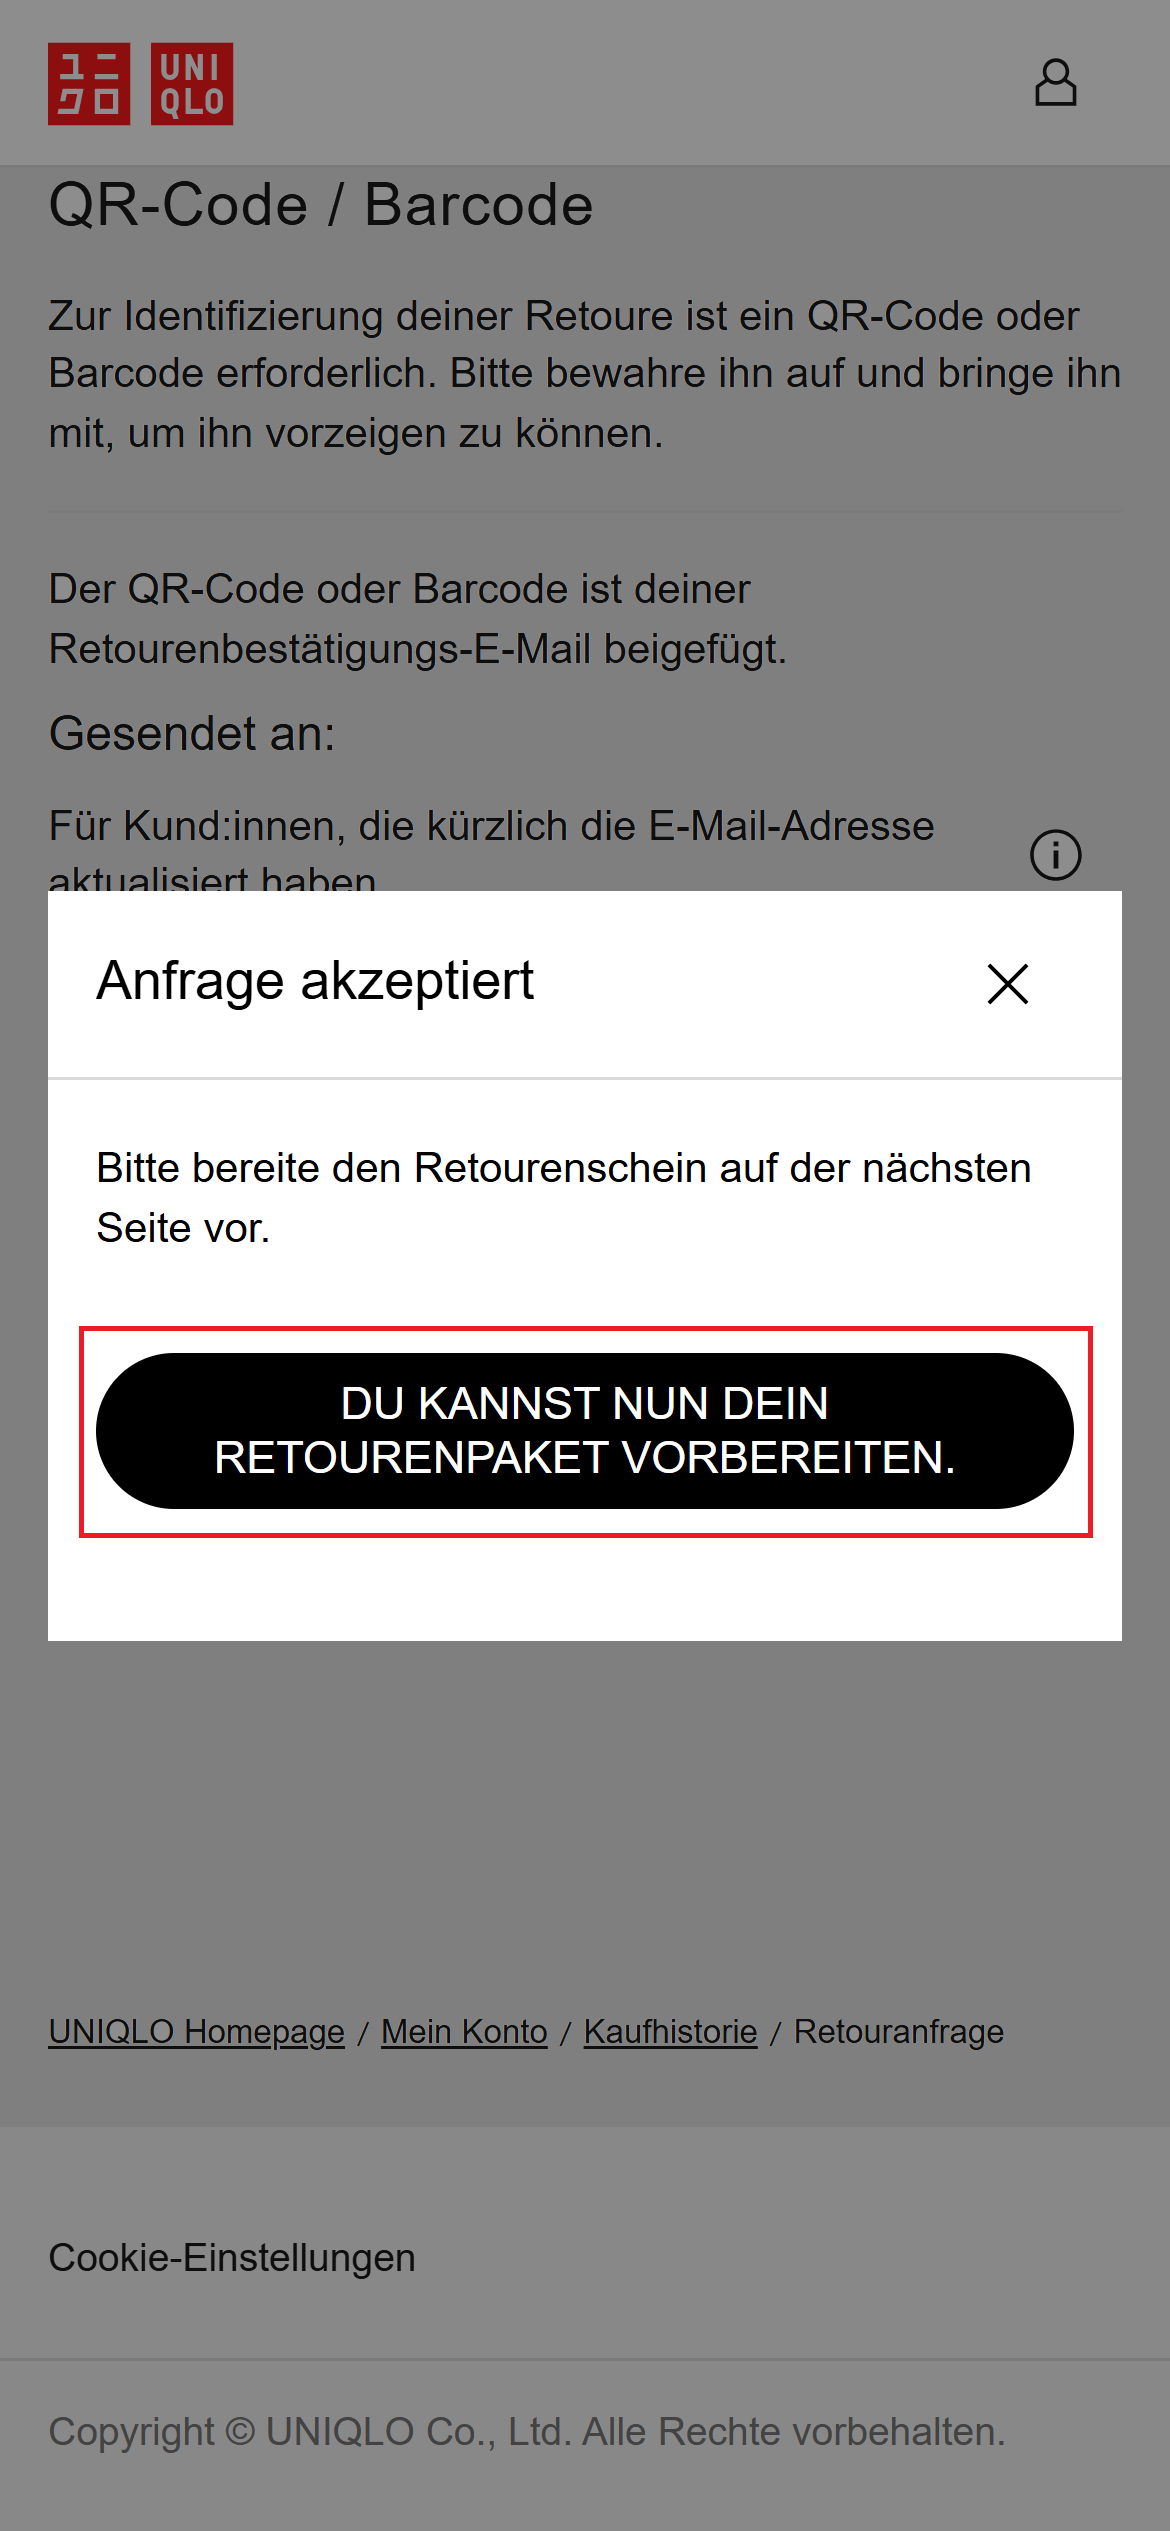1170x2531 pixels.
Task: Tap the Retourenpaket vorbereiten black button
Action: (x=585, y=1431)
